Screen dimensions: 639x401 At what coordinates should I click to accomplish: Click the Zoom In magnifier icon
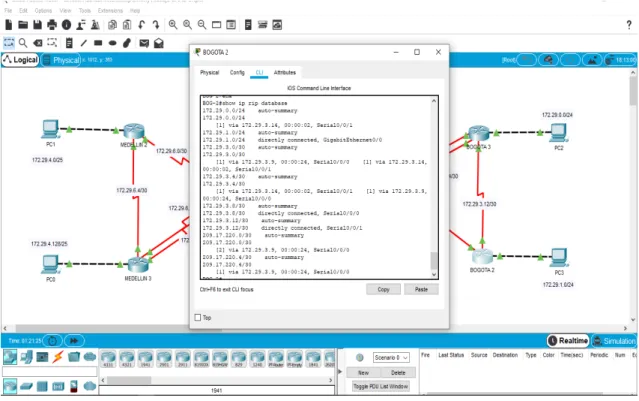(x=173, y=25)
